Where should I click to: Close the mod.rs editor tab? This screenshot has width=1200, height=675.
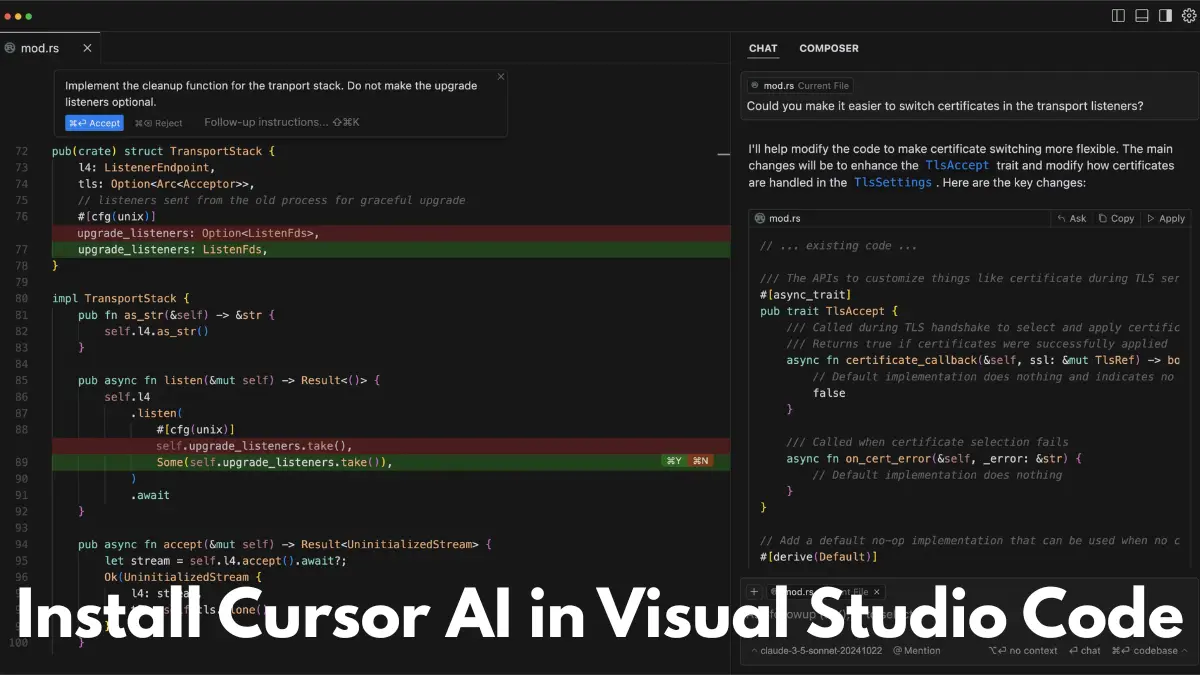[87, 48]
